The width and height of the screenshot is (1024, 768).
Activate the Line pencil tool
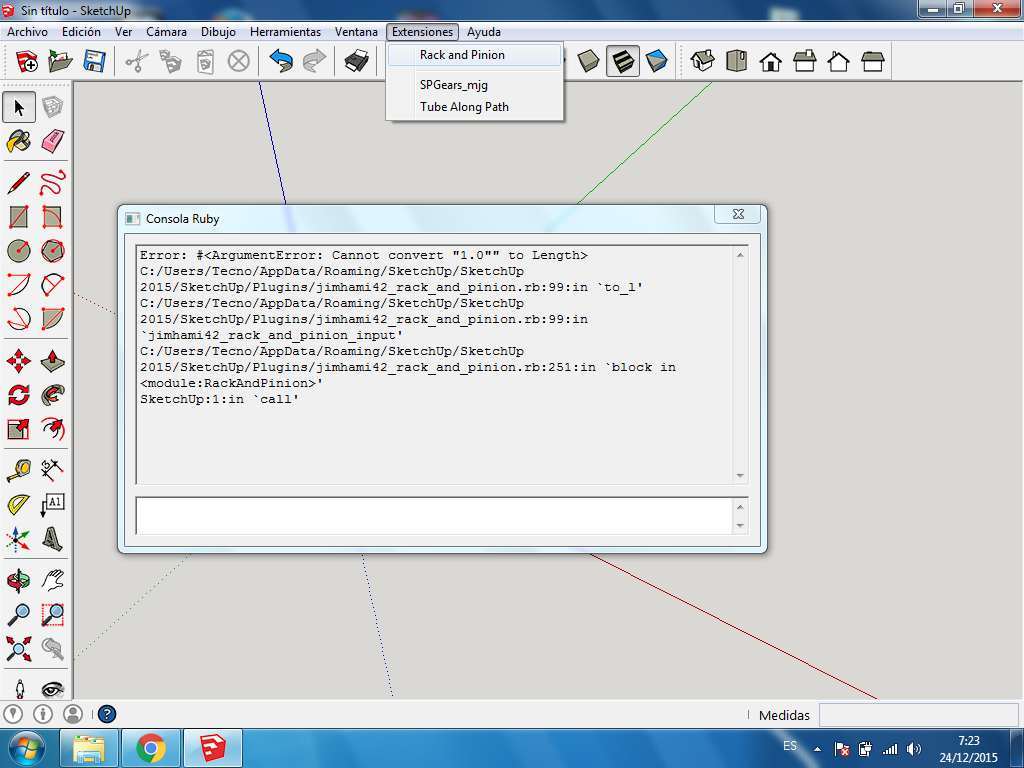[x=19, y=183]
